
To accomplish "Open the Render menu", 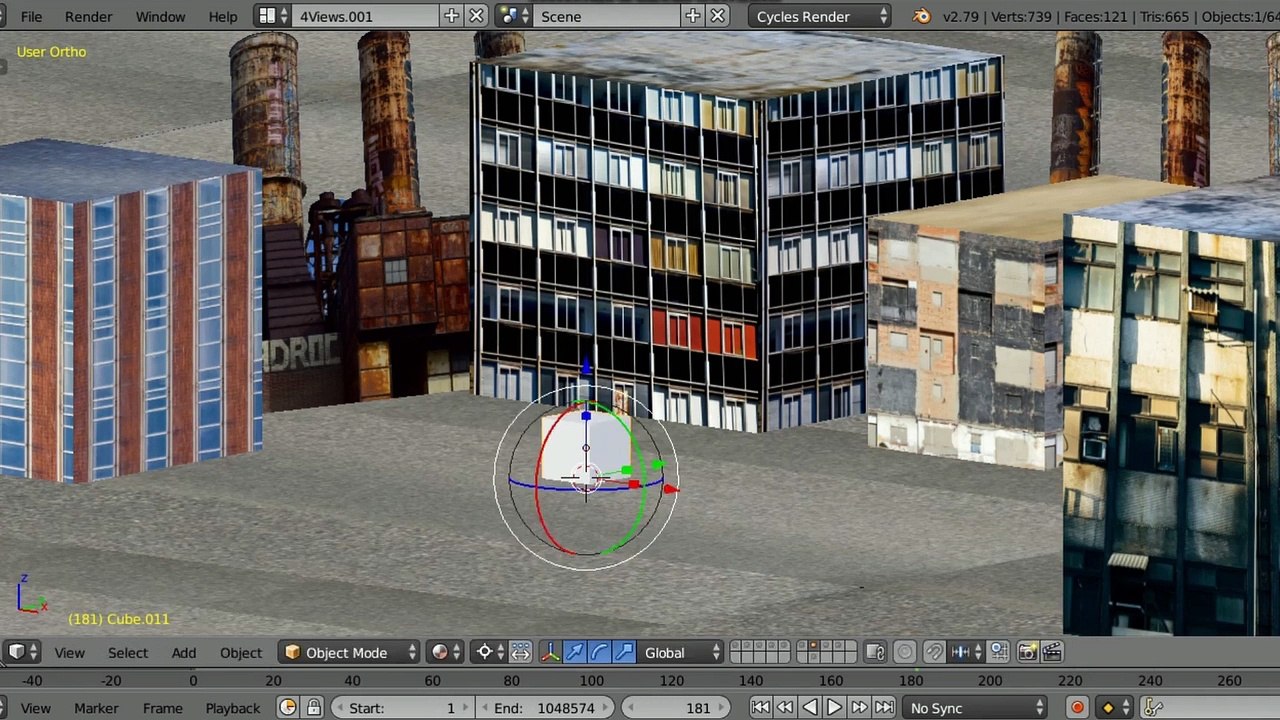I will (x=89, y=16).
